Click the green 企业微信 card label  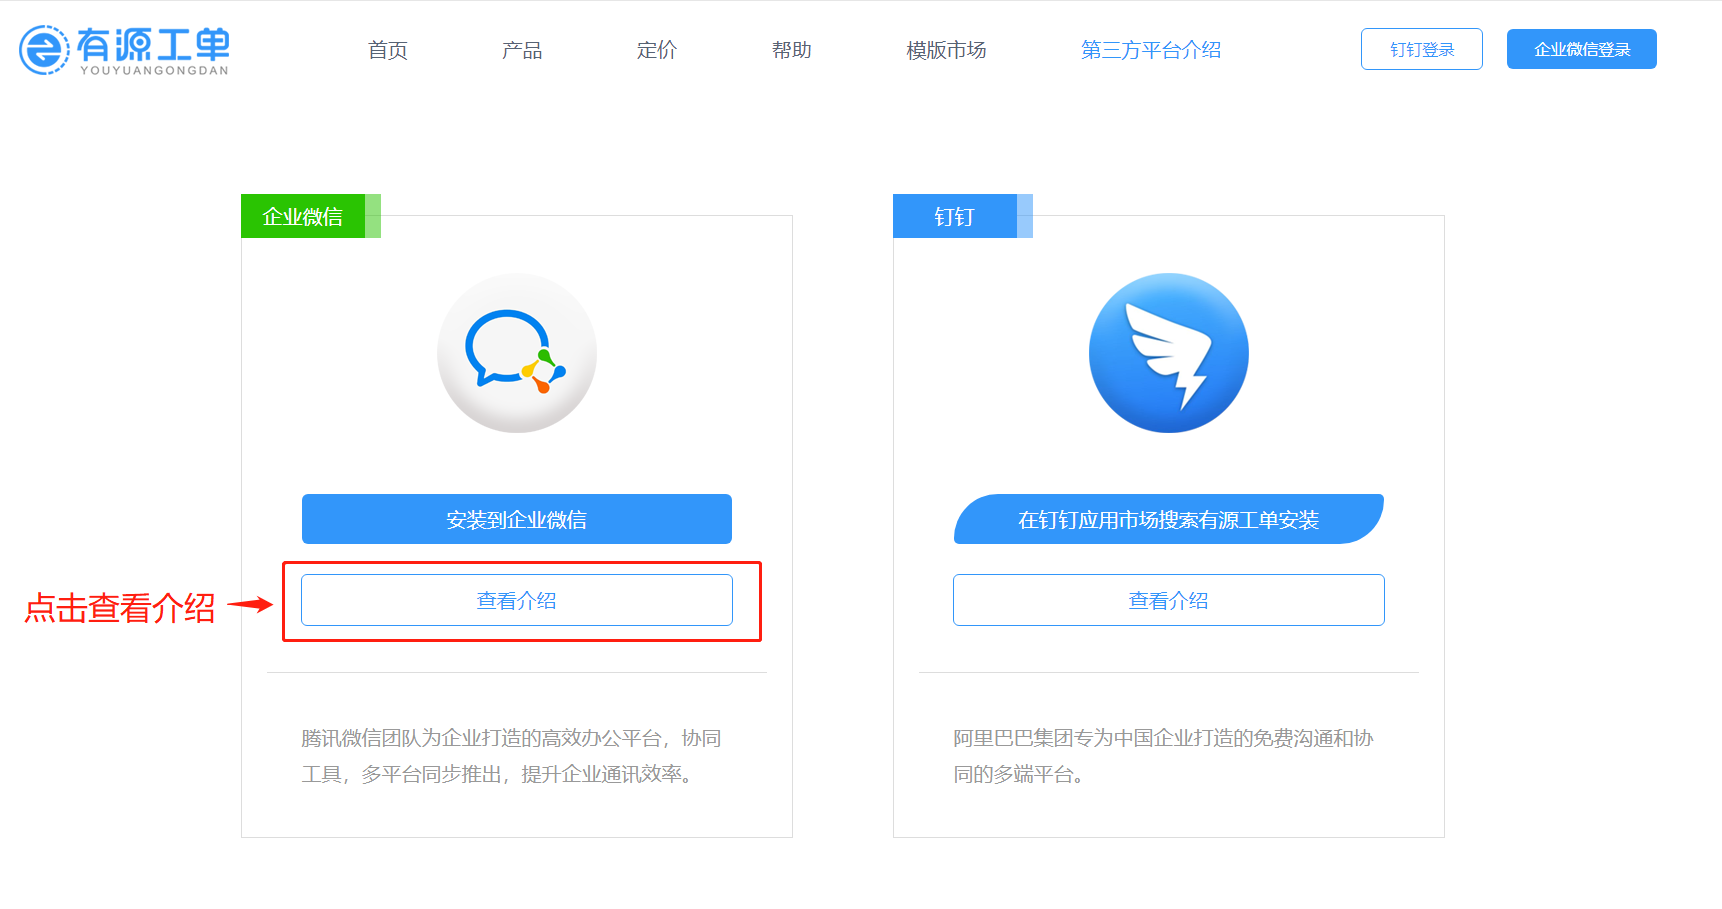pyautogui.click(x=311, y=216)
